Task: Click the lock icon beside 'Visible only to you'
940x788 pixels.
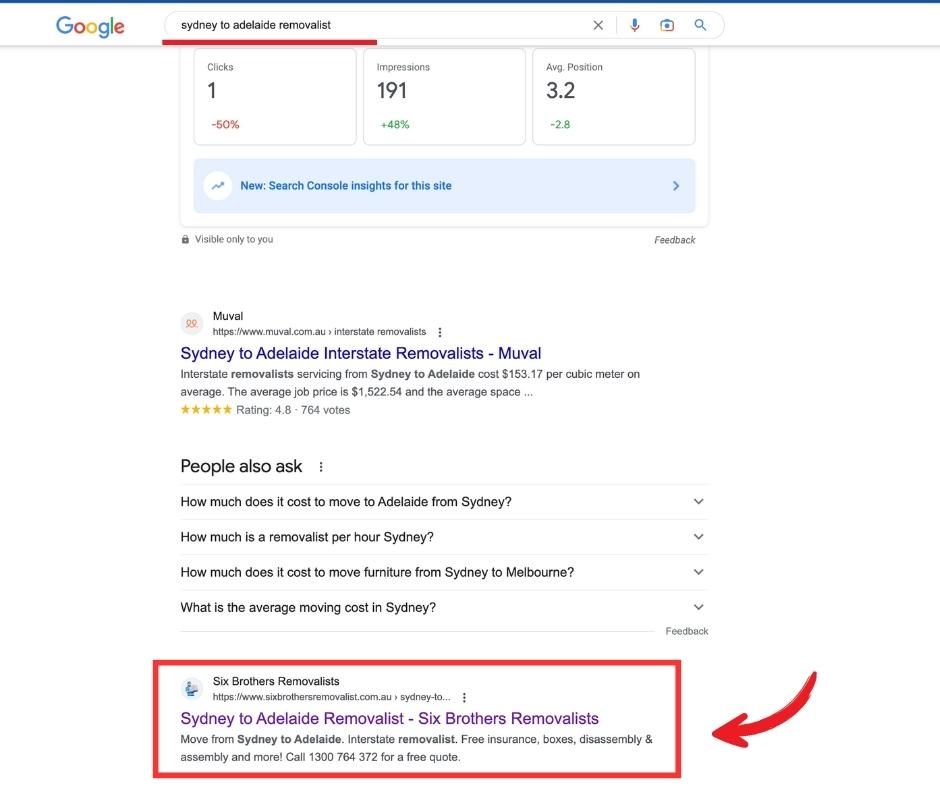Action: click(185, 239)
